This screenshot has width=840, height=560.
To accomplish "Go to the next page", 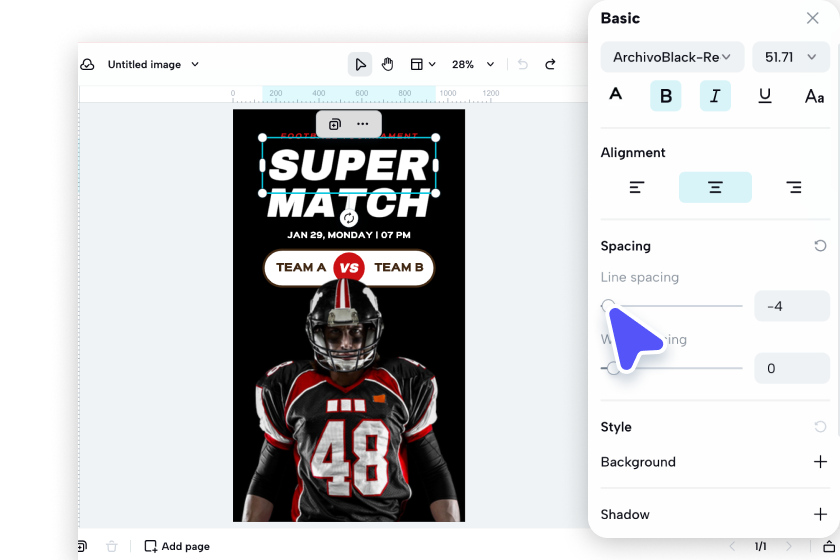I will (x=789, y=546).
